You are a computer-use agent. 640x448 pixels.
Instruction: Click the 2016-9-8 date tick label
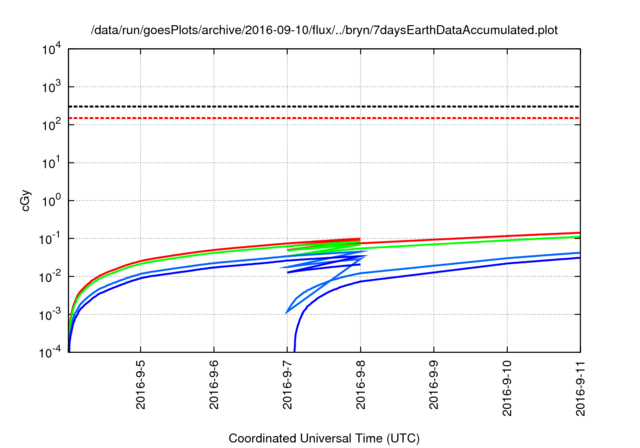pyautogui.click(x=360, y=385)
